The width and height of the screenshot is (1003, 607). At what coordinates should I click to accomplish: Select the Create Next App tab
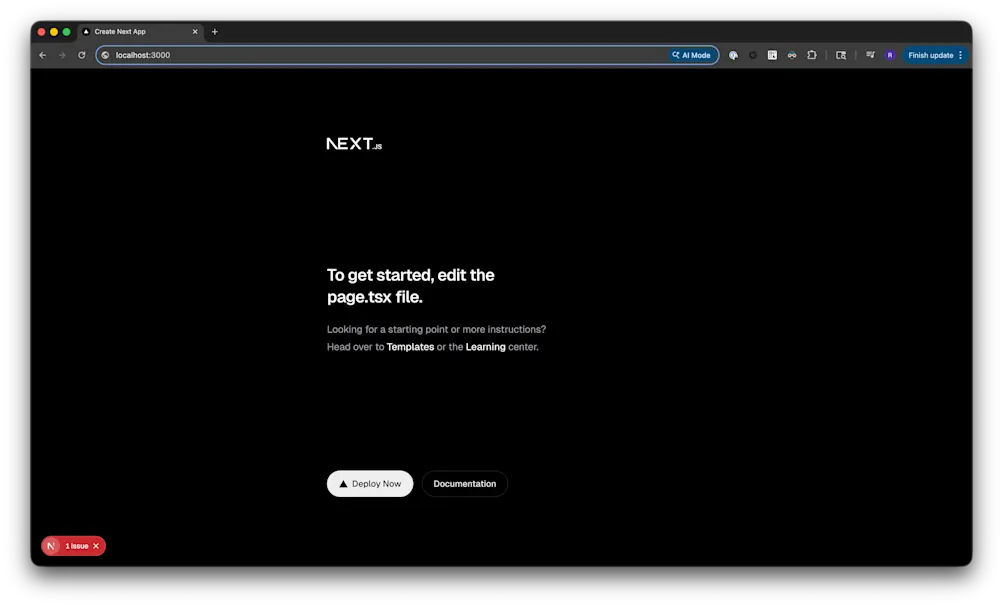(141, 31)
